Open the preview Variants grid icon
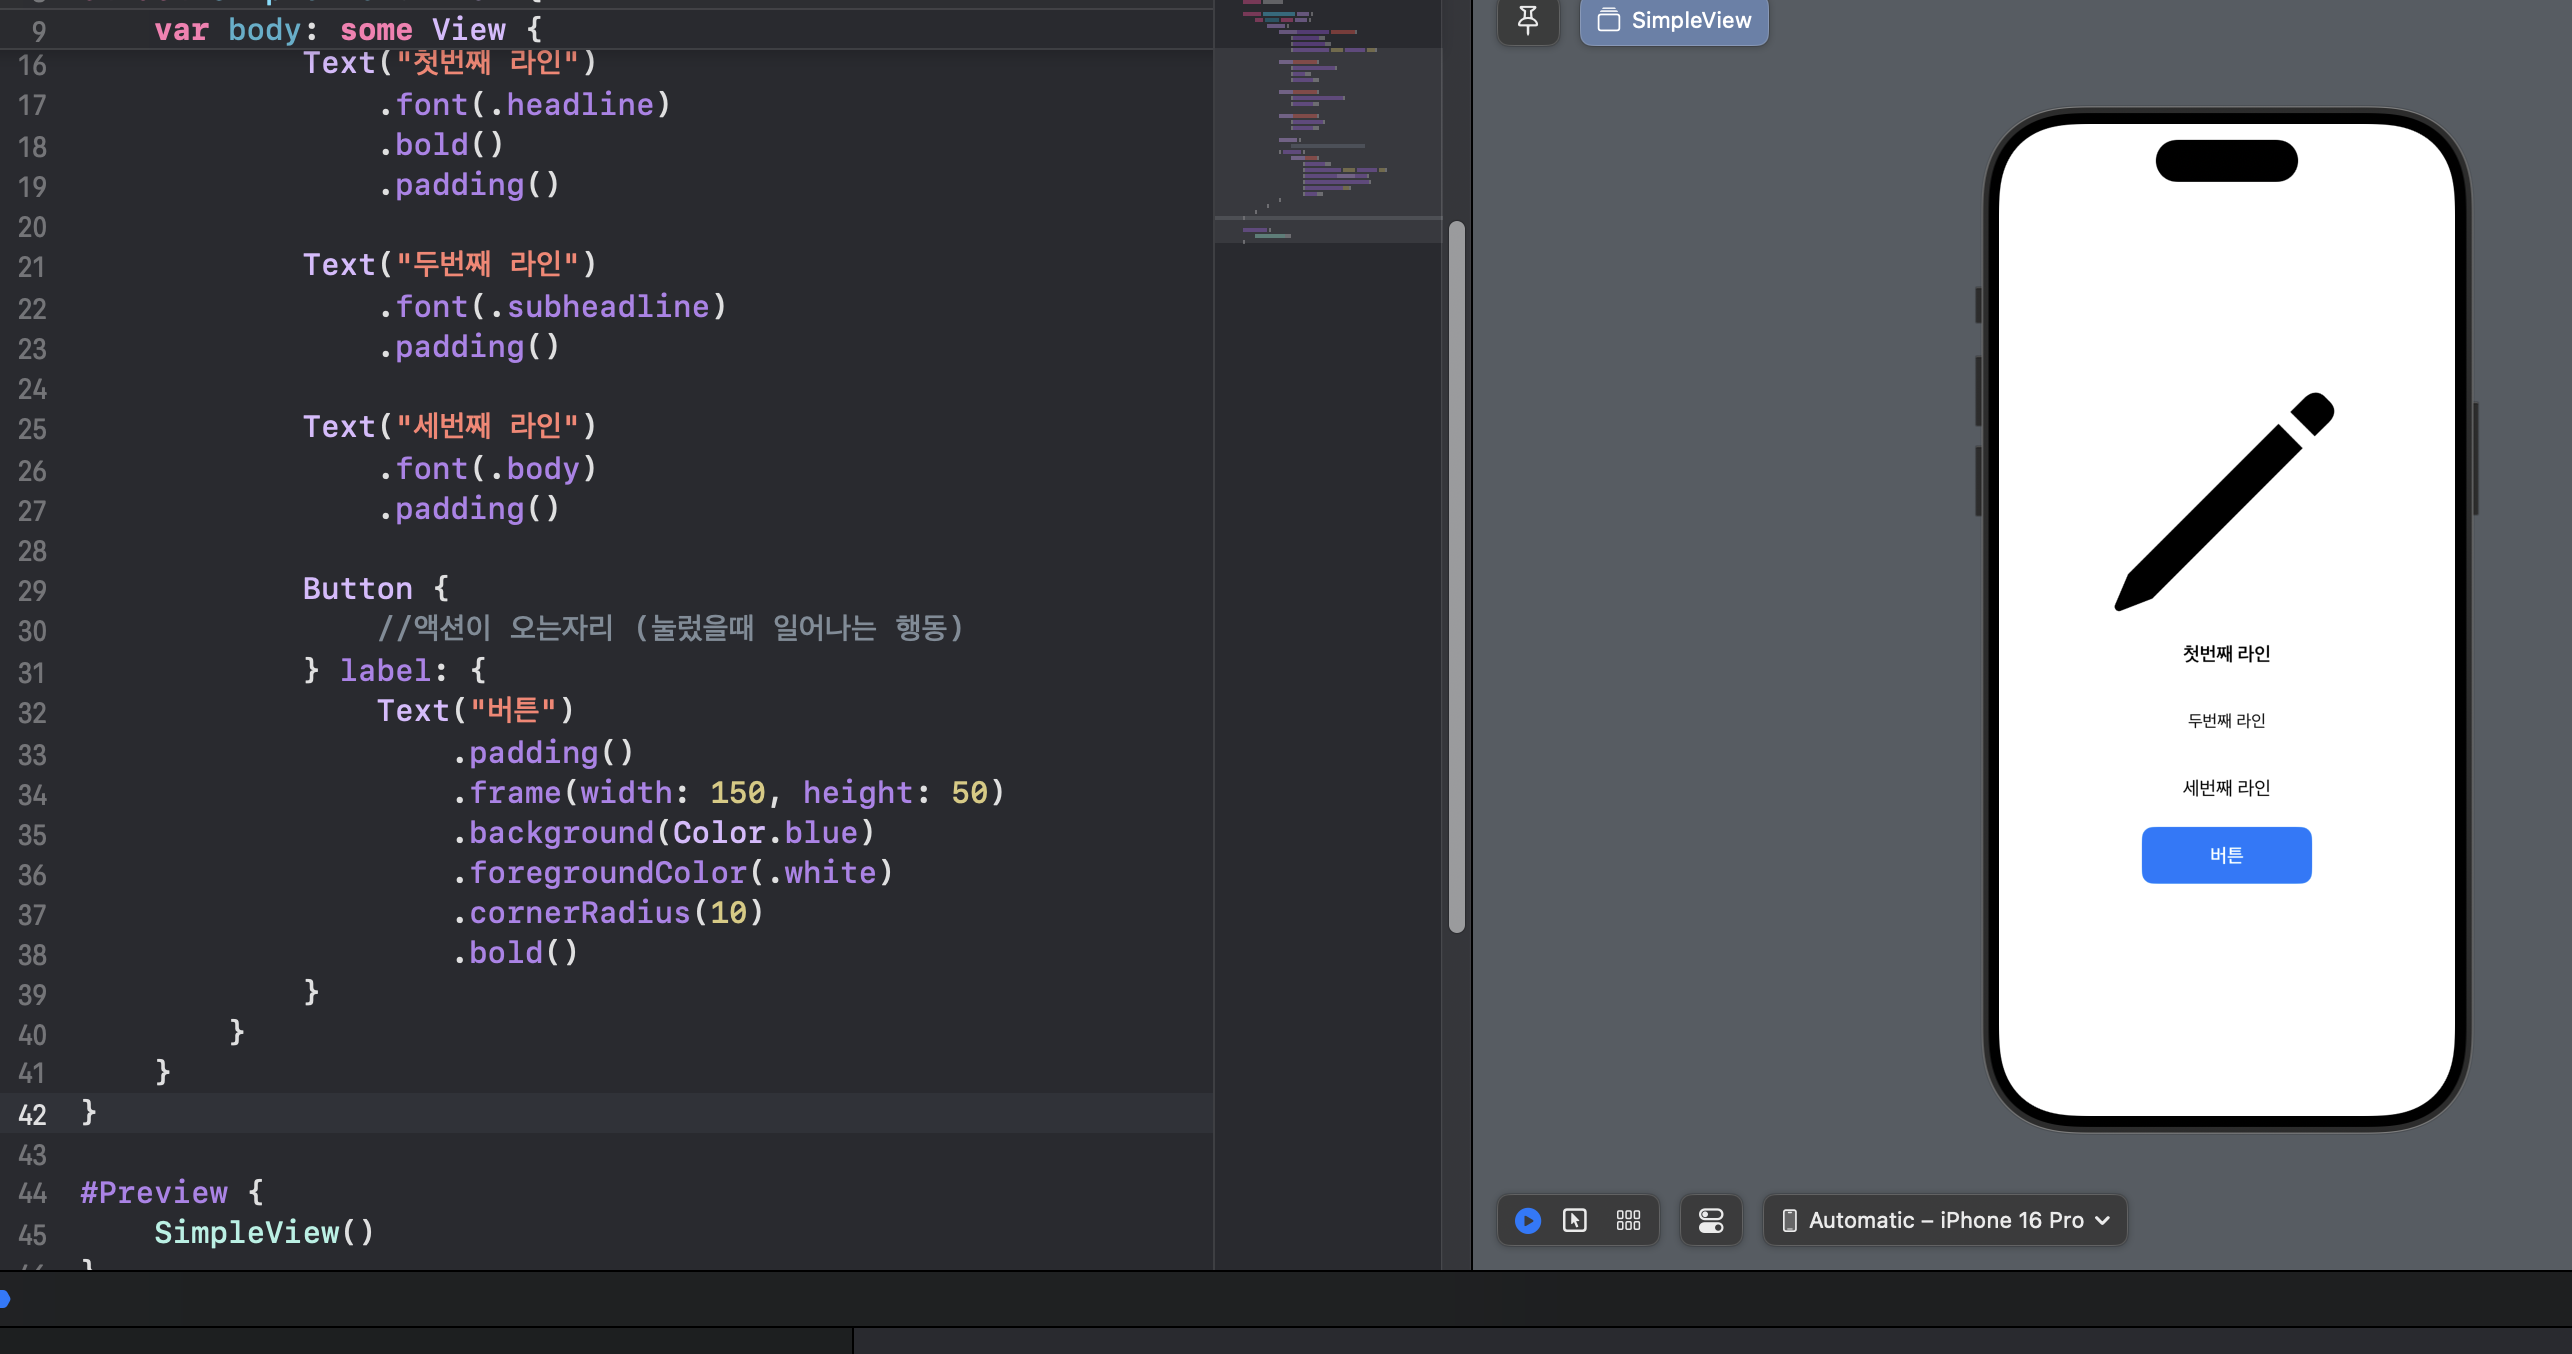The width and height of the screenshot is (2572, 1354). (x=1628, y=1220)
